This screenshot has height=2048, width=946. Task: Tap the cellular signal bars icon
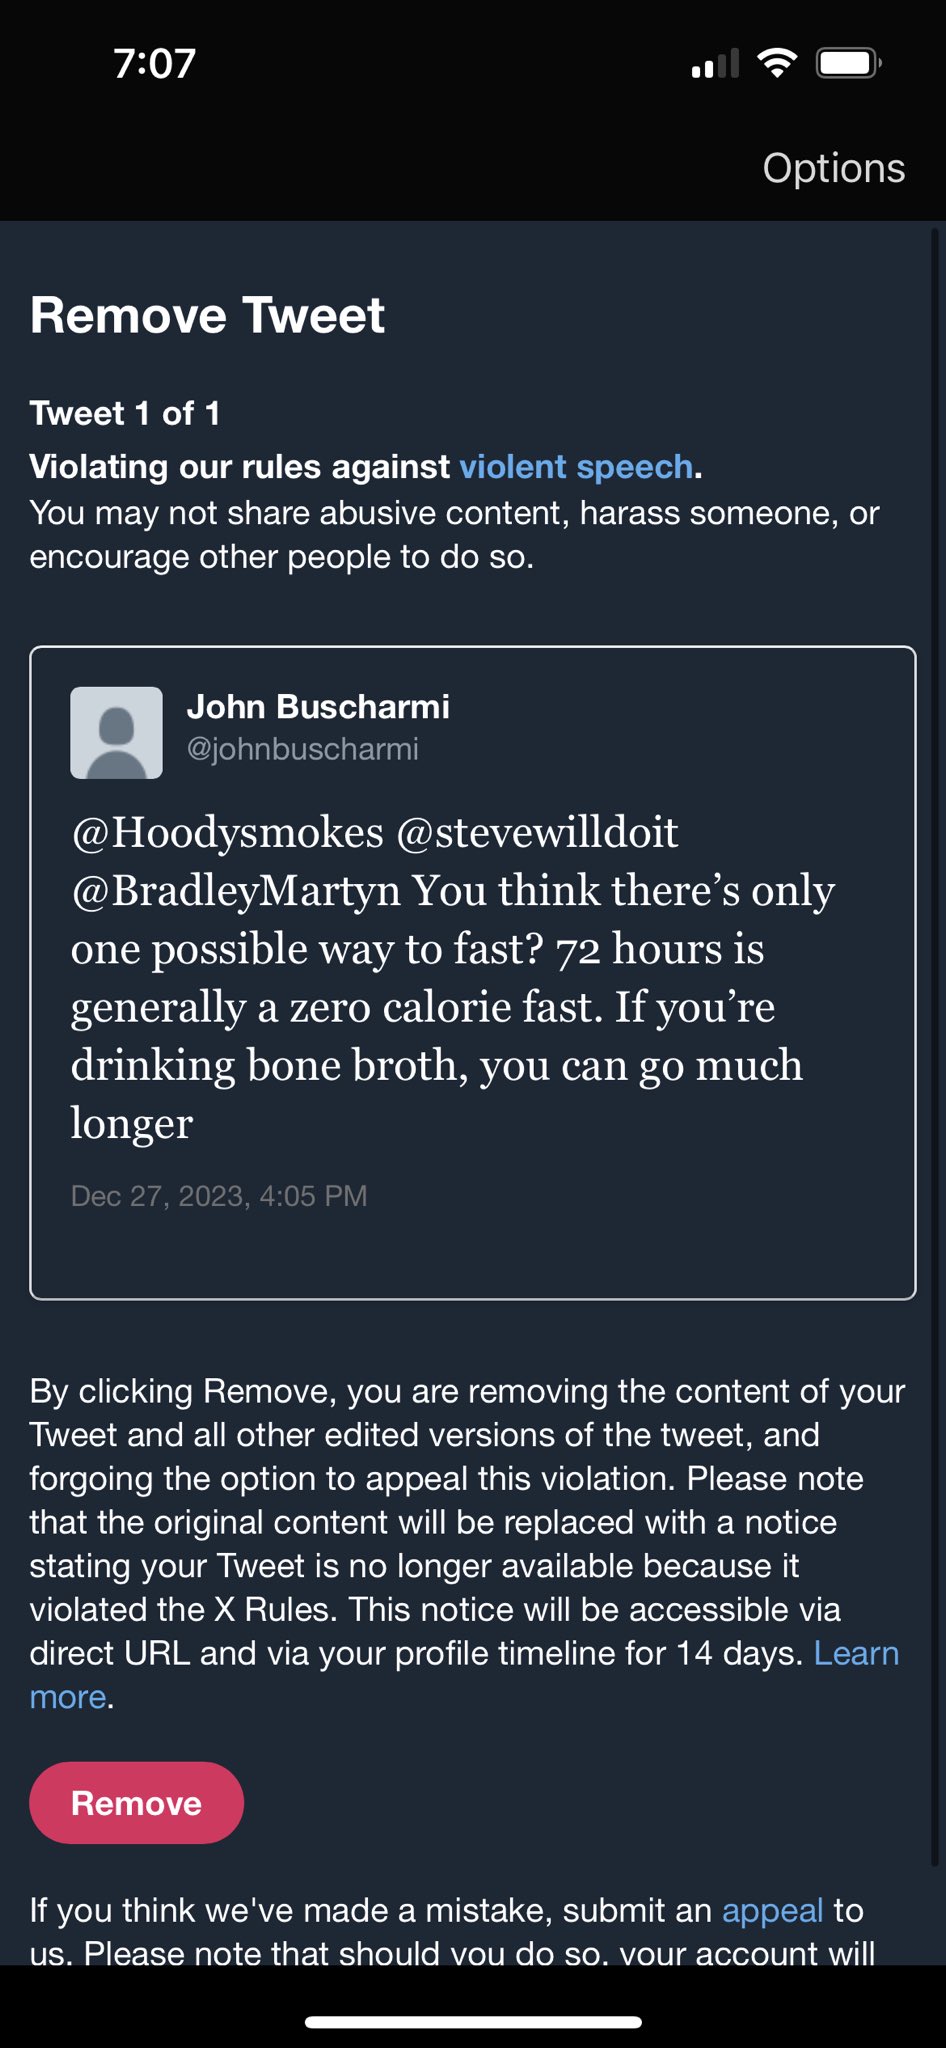[714, 64]
